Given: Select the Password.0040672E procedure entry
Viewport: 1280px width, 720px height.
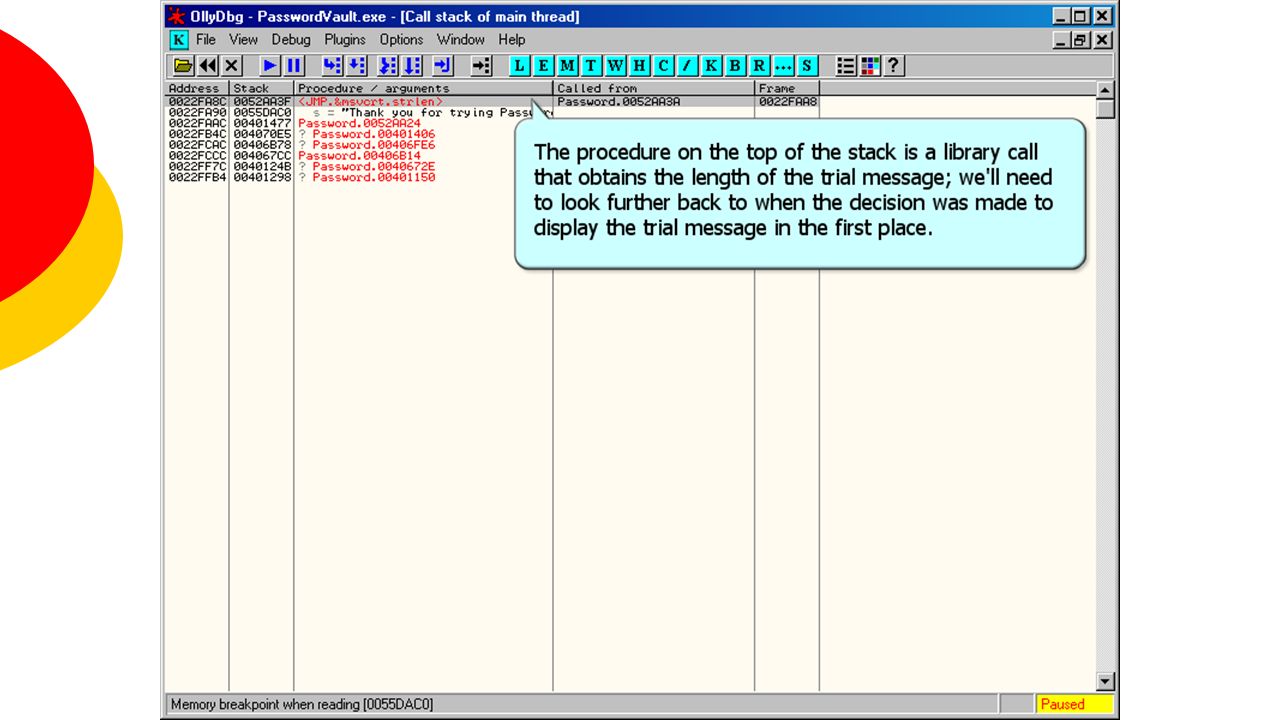Looking at the screenshot, I should [374, 167].
